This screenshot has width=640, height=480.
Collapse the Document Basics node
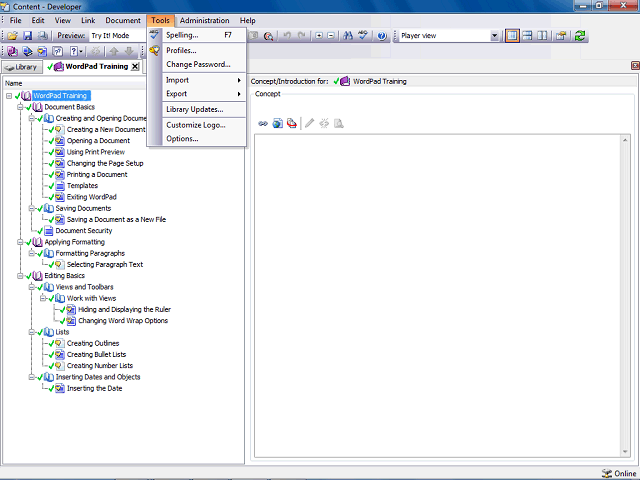(x=20, y=107)
